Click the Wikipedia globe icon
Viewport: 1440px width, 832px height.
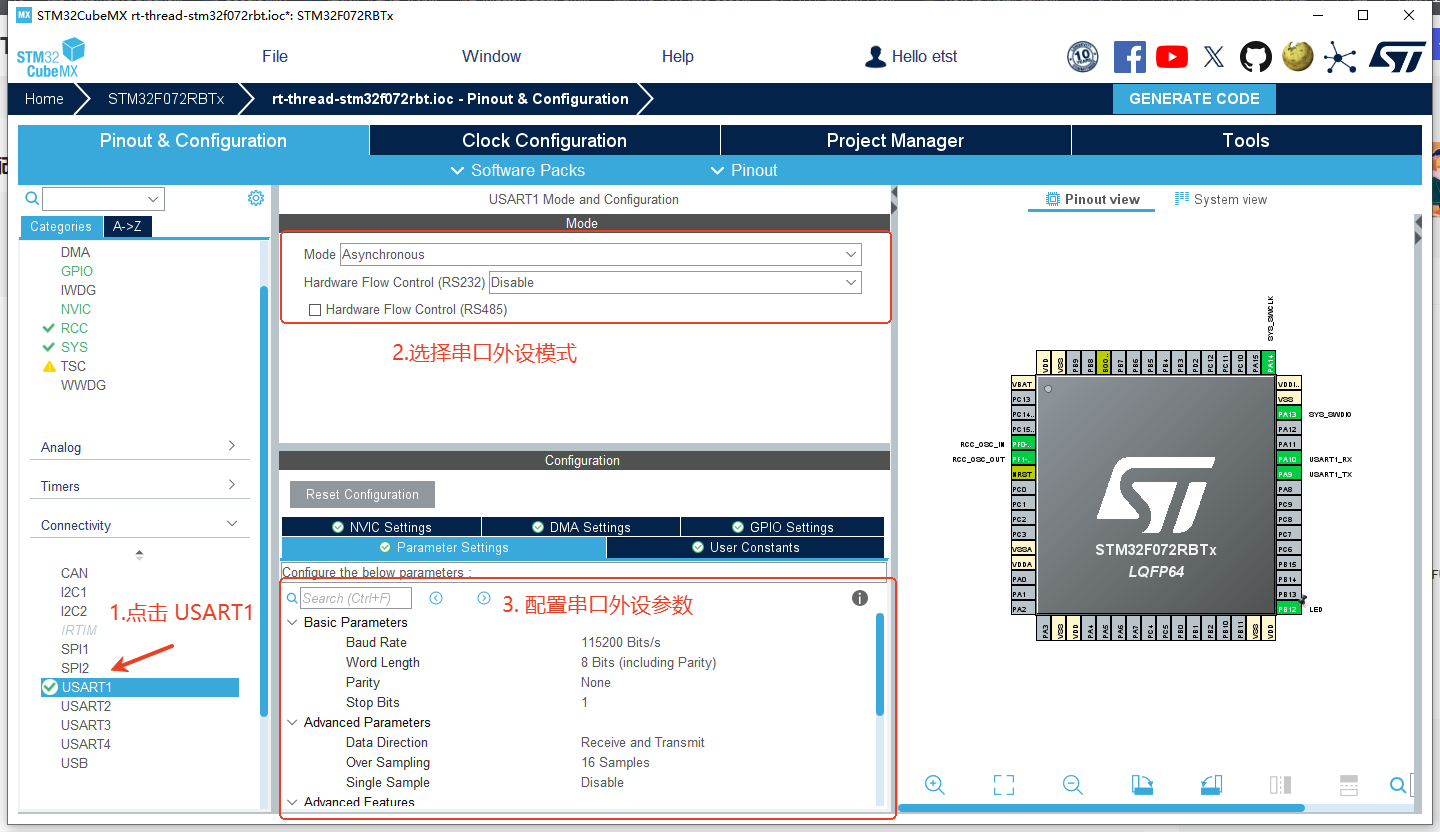(1298, 57)
